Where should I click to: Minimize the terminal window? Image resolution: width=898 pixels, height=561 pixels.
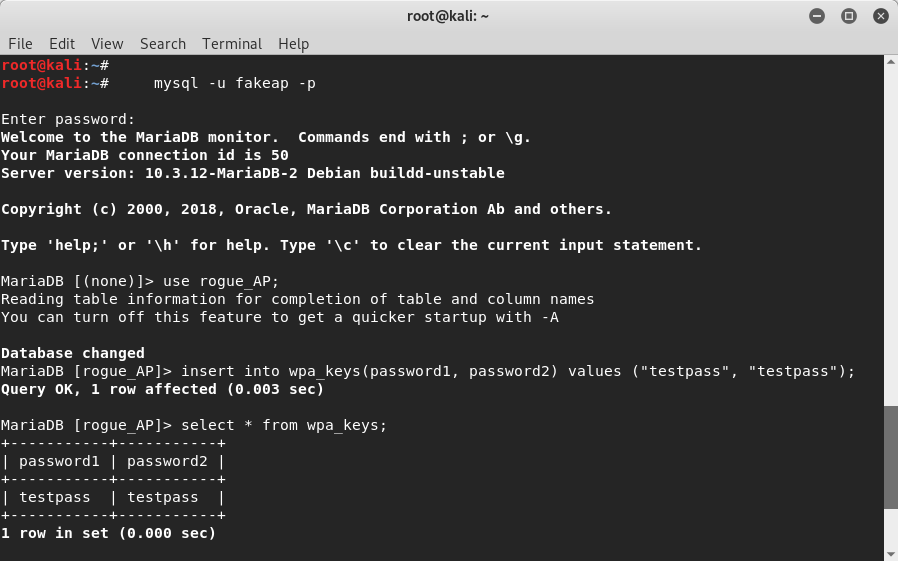point(817,16)
